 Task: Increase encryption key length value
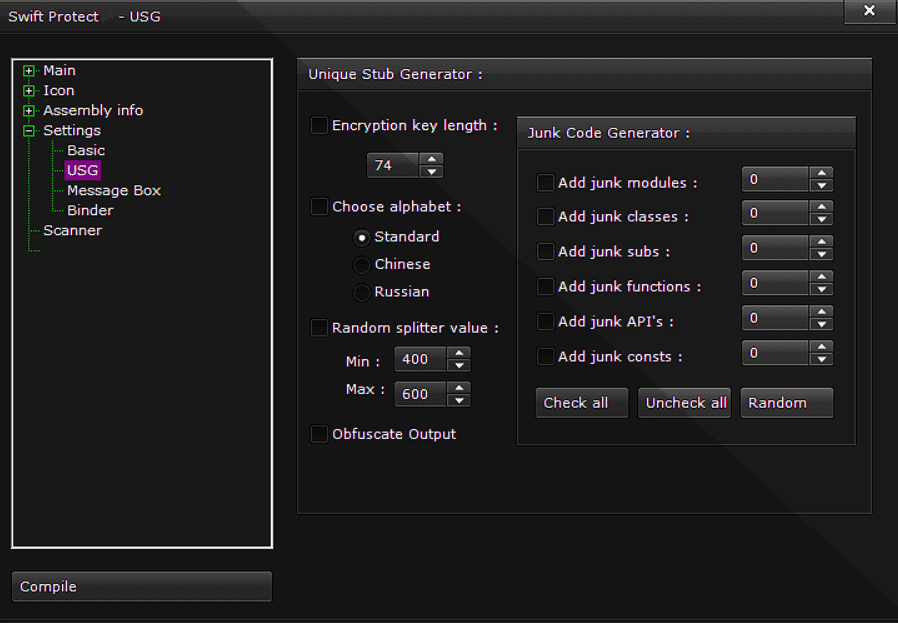click(432, 159)
